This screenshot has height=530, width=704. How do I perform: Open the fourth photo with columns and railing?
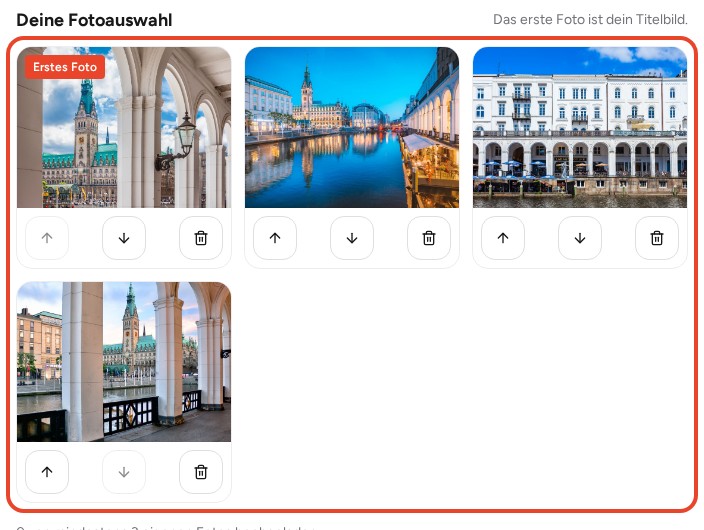click(x=124, y=362)
